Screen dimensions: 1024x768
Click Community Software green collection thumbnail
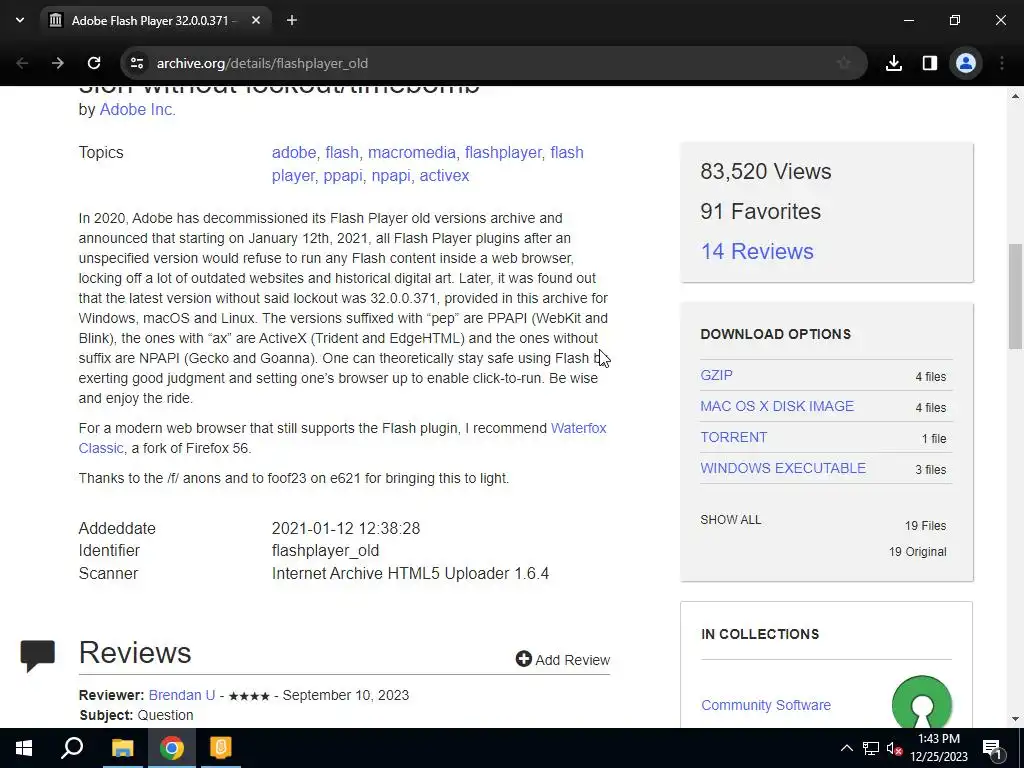921,703
